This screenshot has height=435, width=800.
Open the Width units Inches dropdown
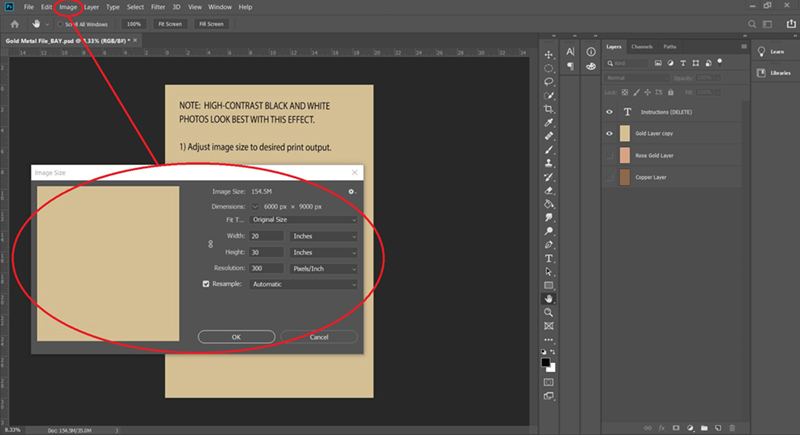click(x=323, y=236)
